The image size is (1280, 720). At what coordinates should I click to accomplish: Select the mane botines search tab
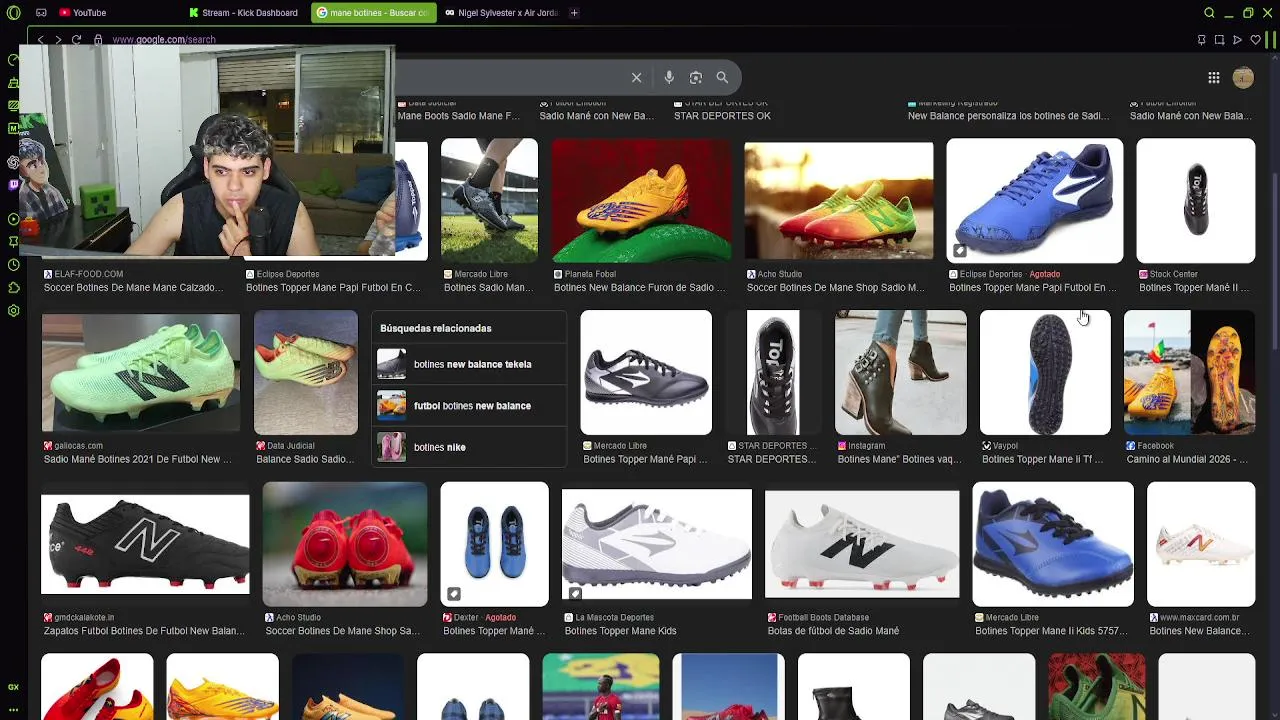click(373, 13)
